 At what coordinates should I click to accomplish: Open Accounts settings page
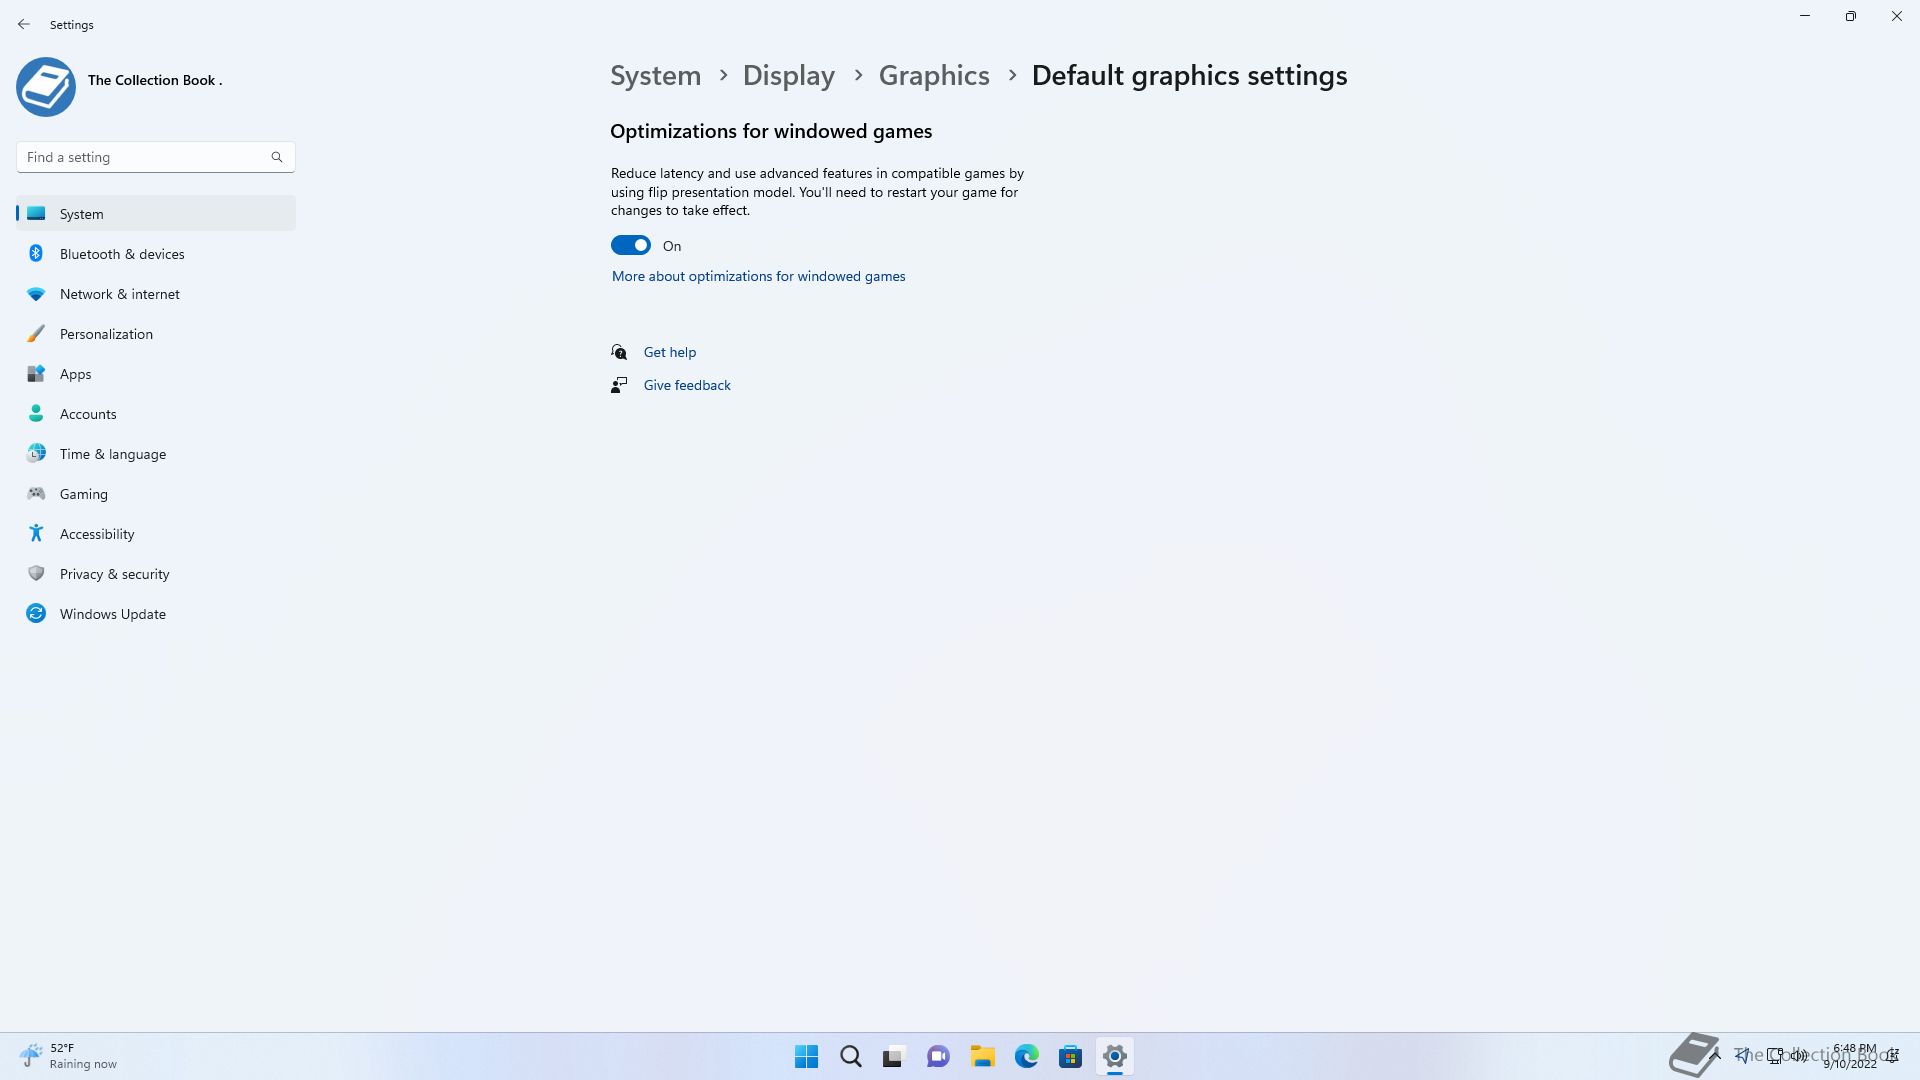(88, 414)
